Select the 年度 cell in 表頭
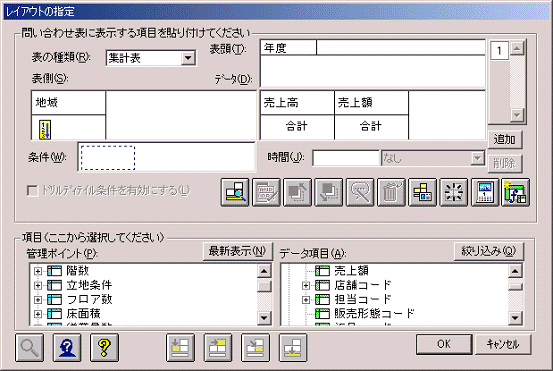Viewport: 553px width, 371px height. [288, 48]
